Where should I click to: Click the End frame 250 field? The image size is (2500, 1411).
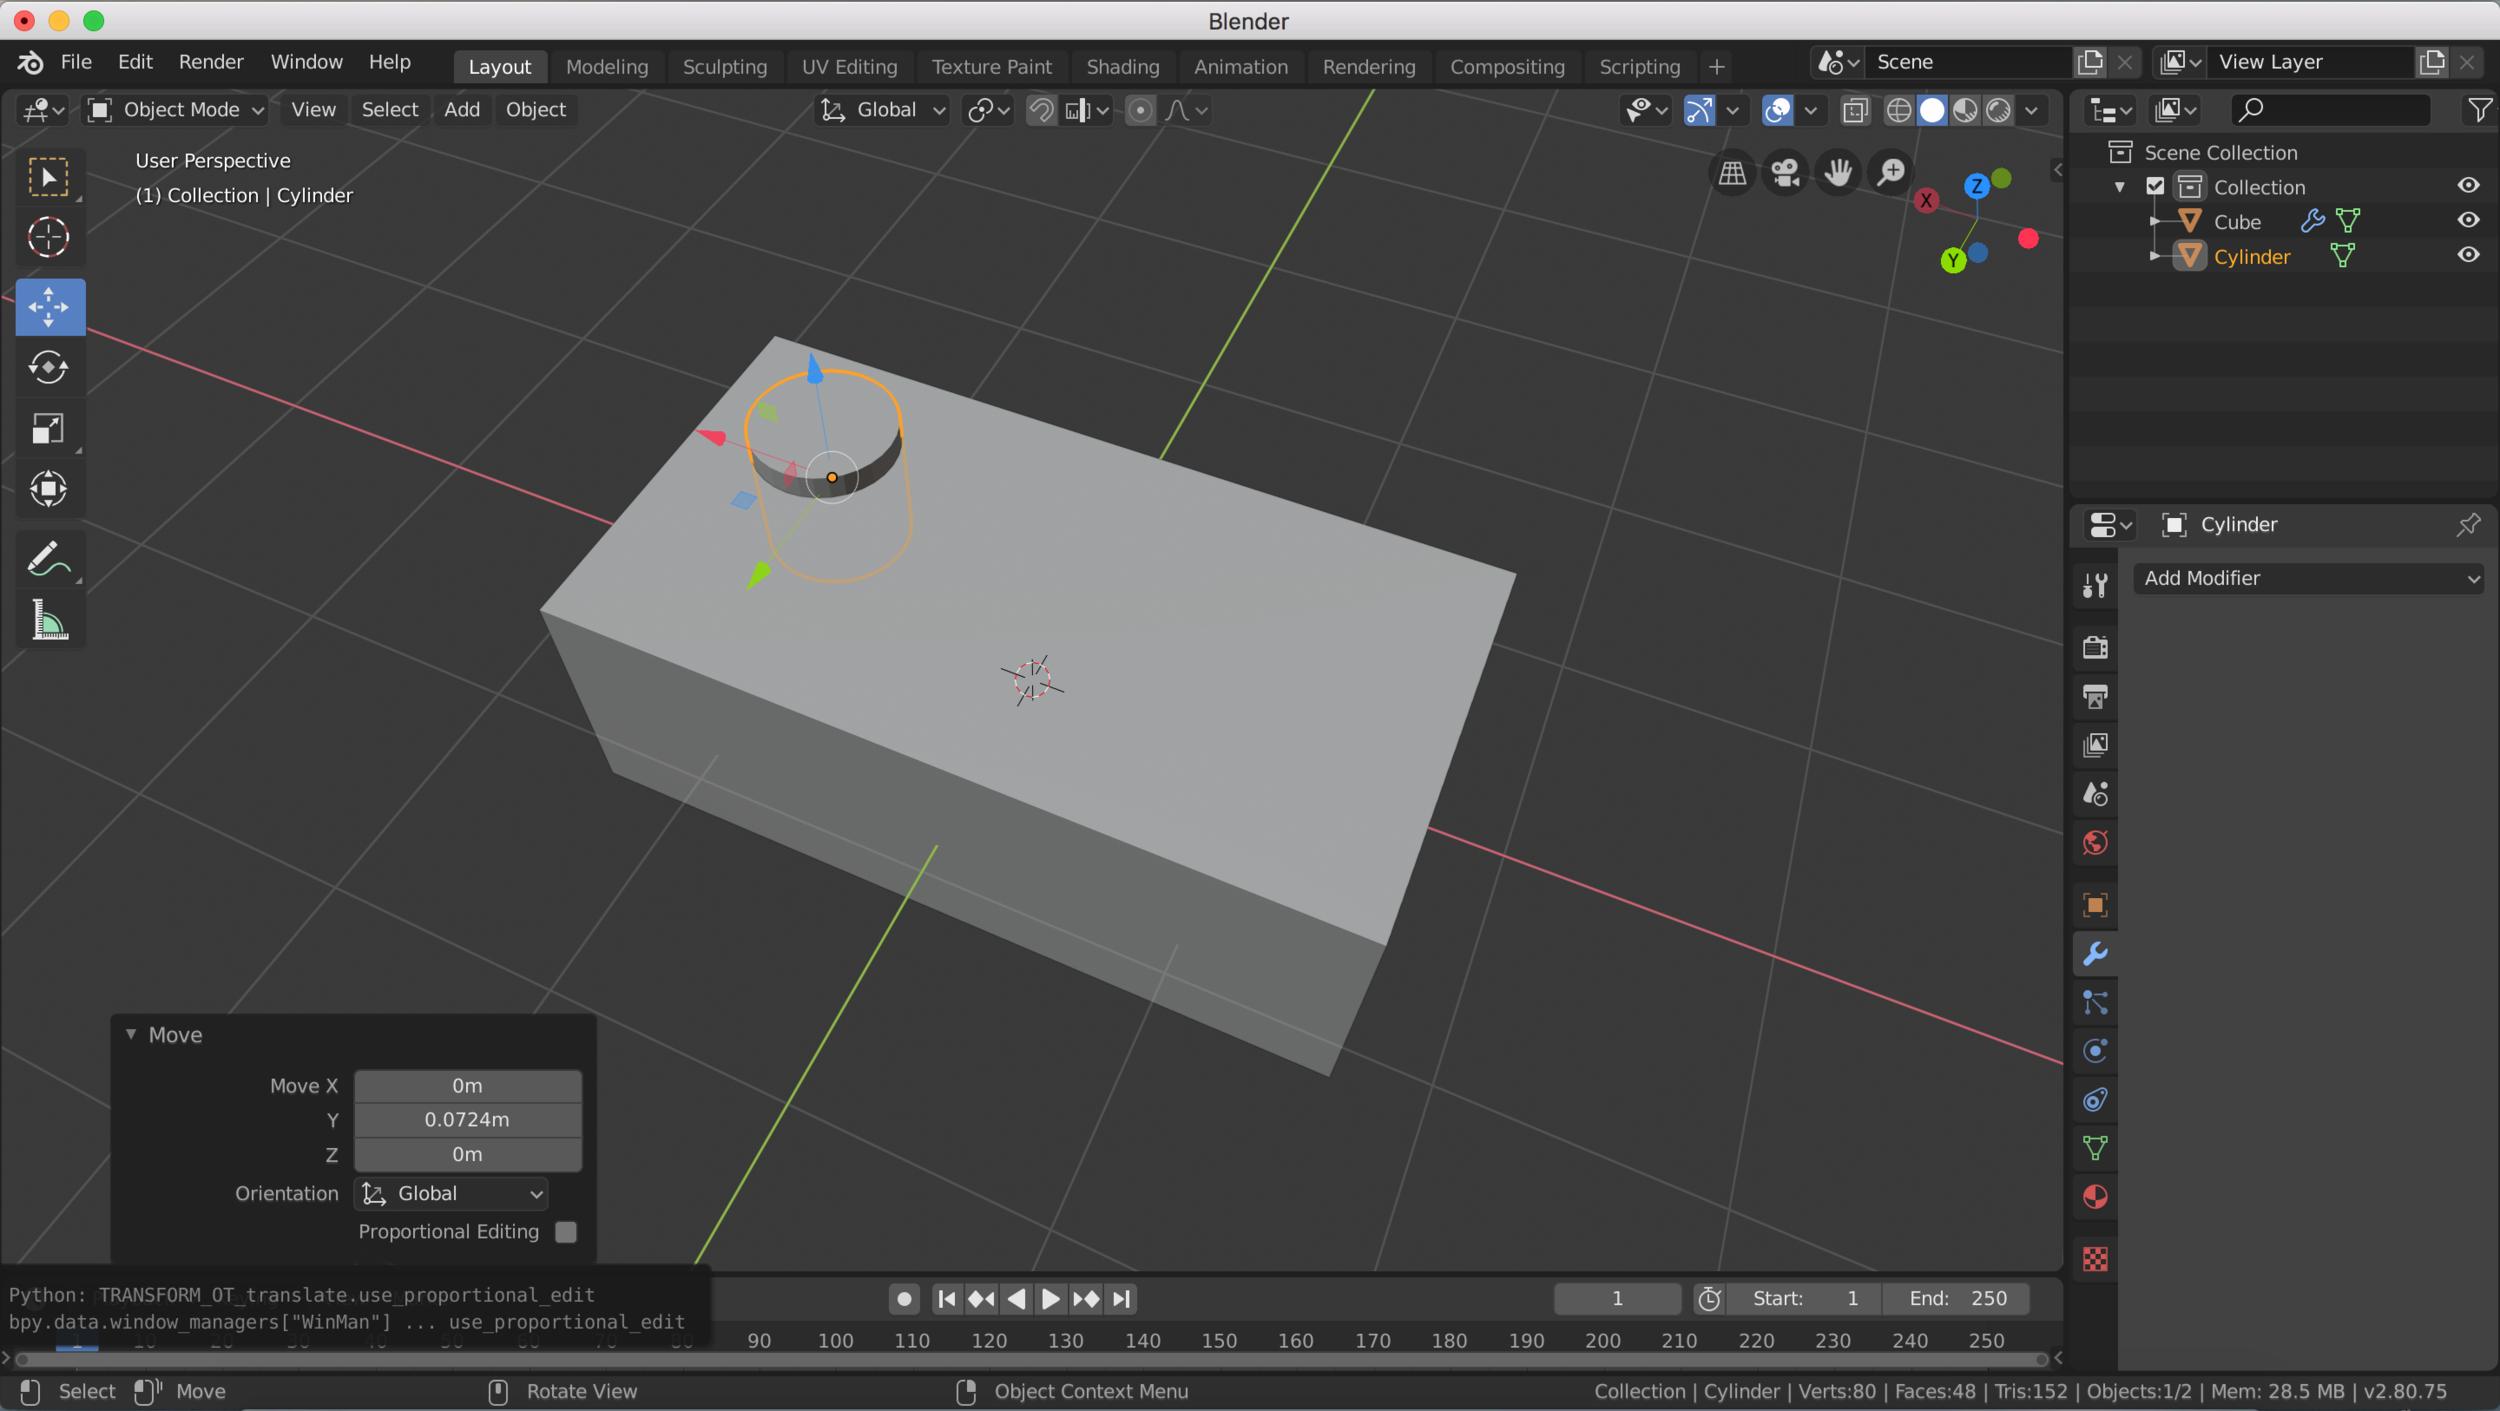(1957, 1298)
